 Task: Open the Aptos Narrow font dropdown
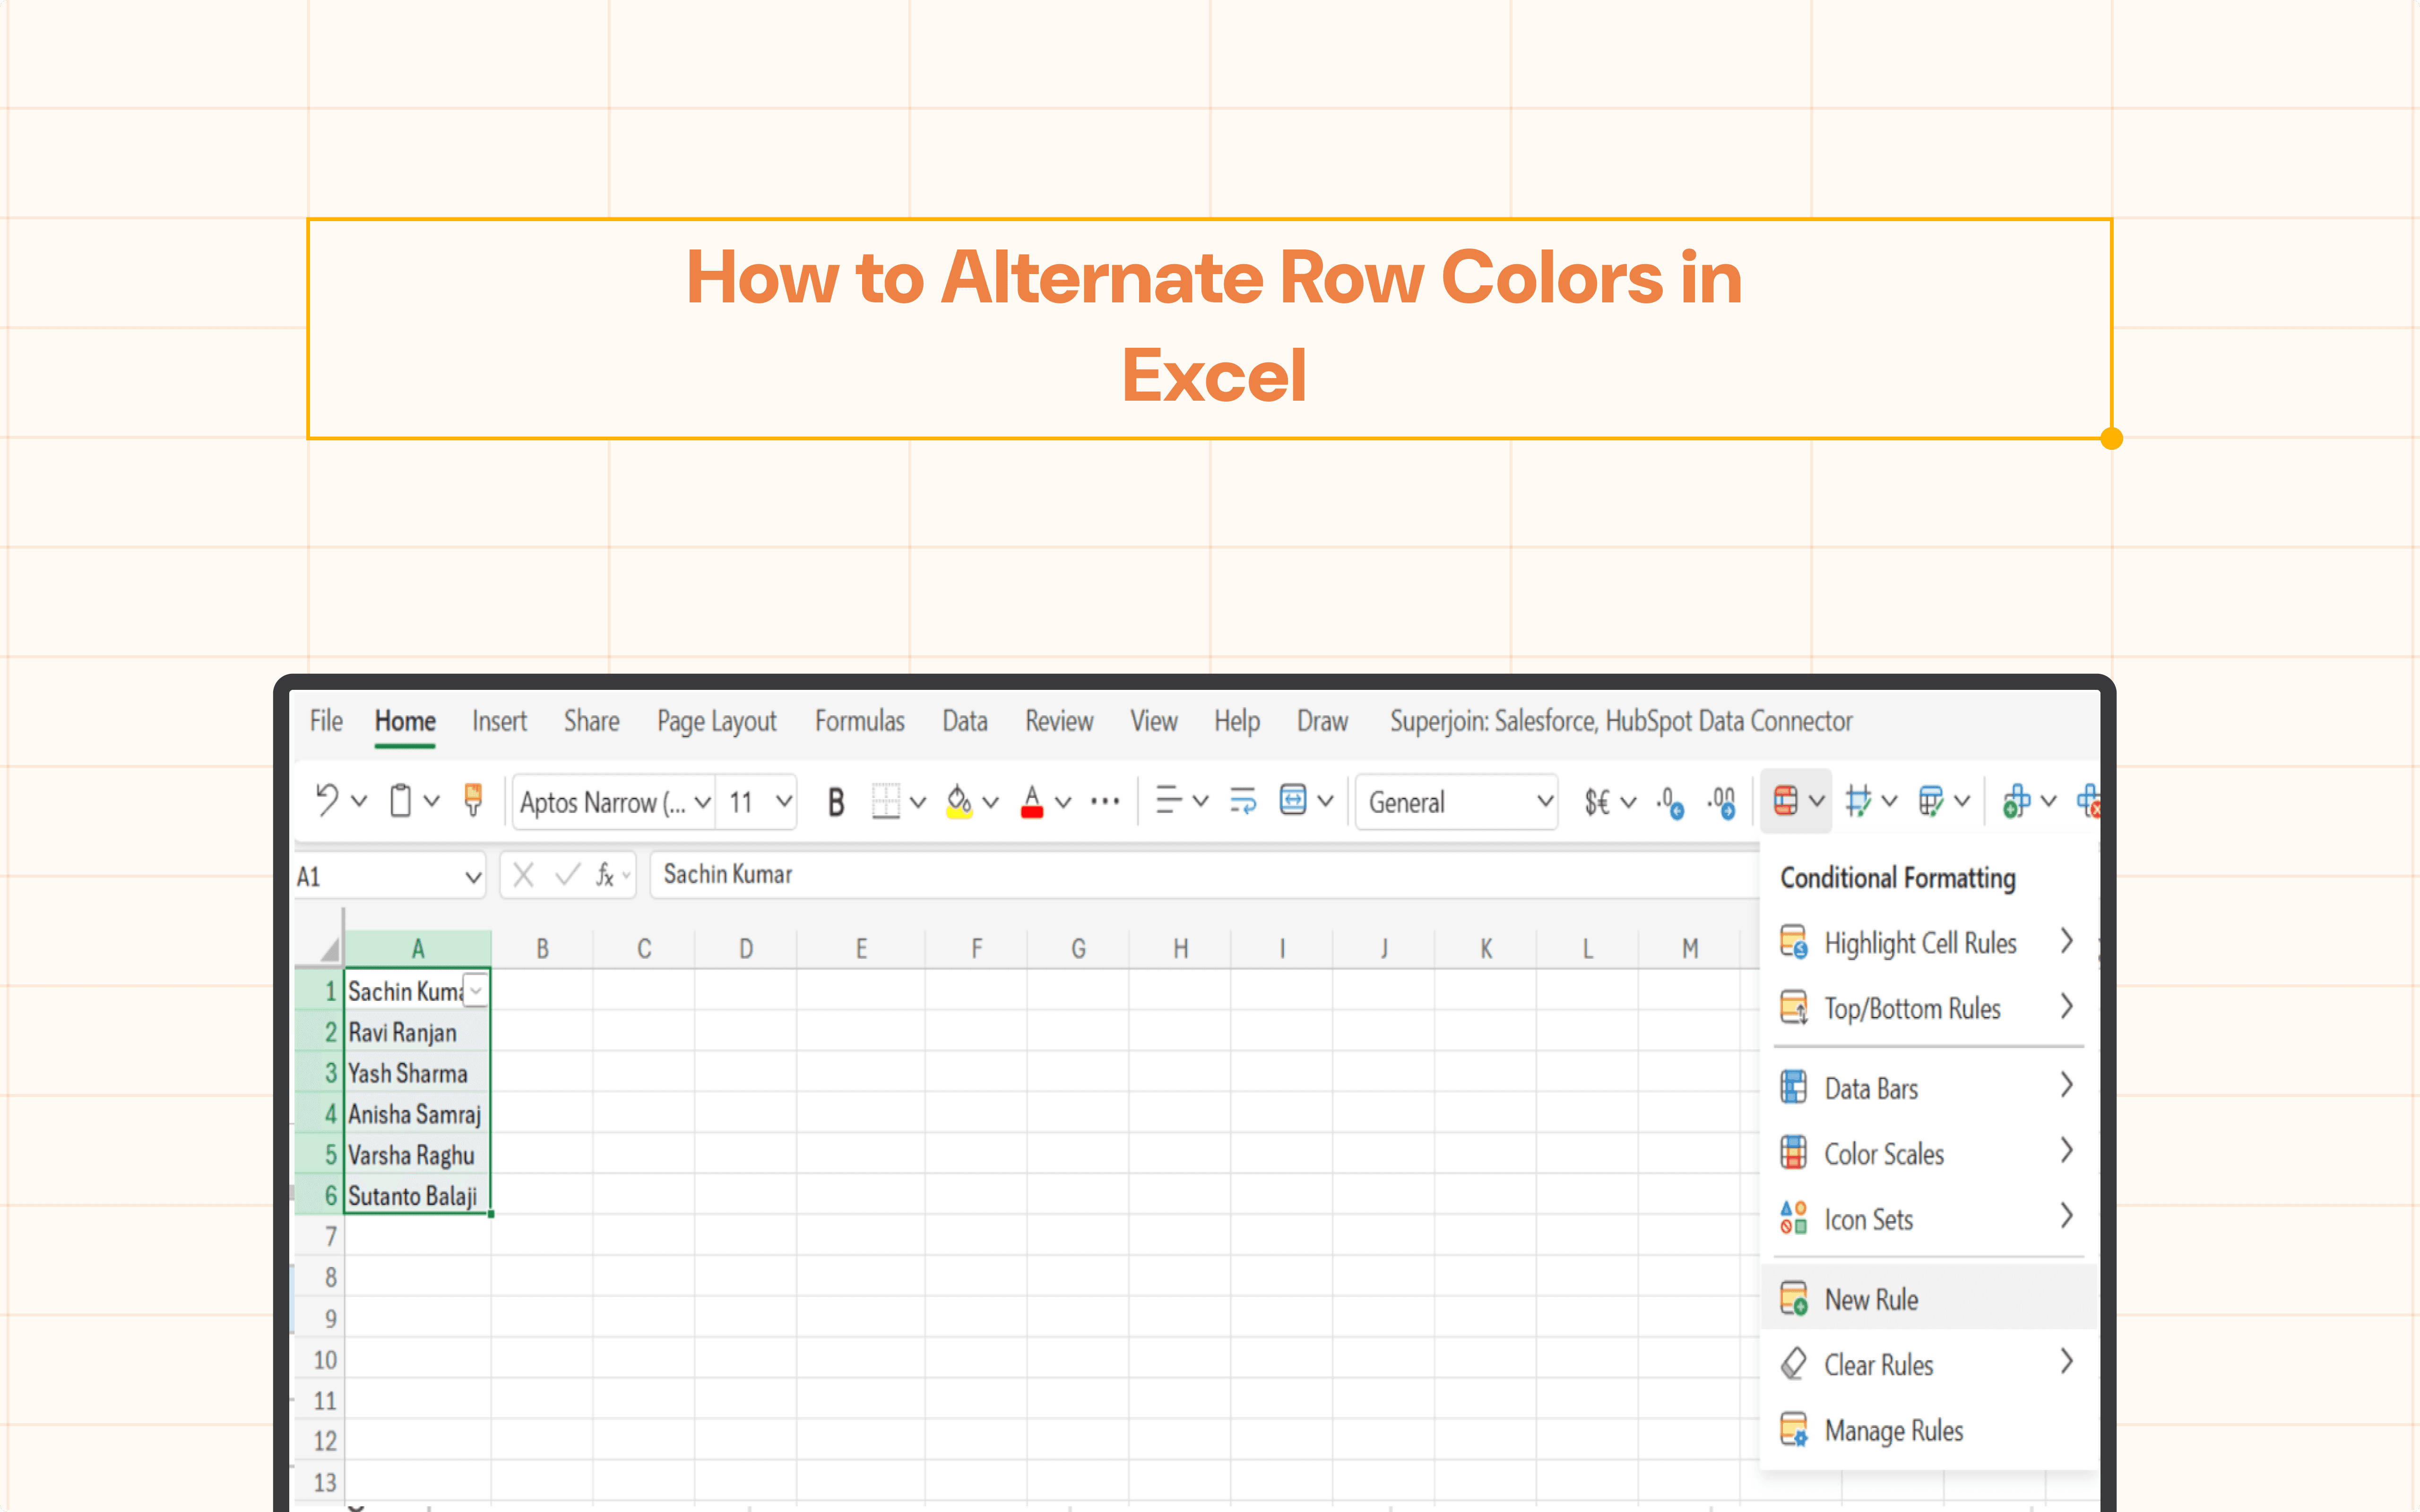614,802
